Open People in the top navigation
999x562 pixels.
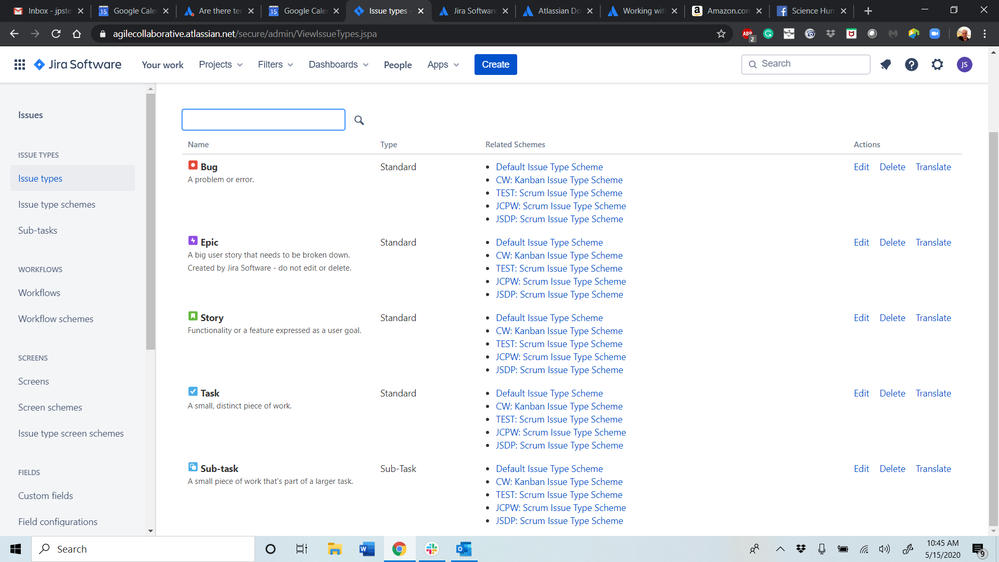398,64
